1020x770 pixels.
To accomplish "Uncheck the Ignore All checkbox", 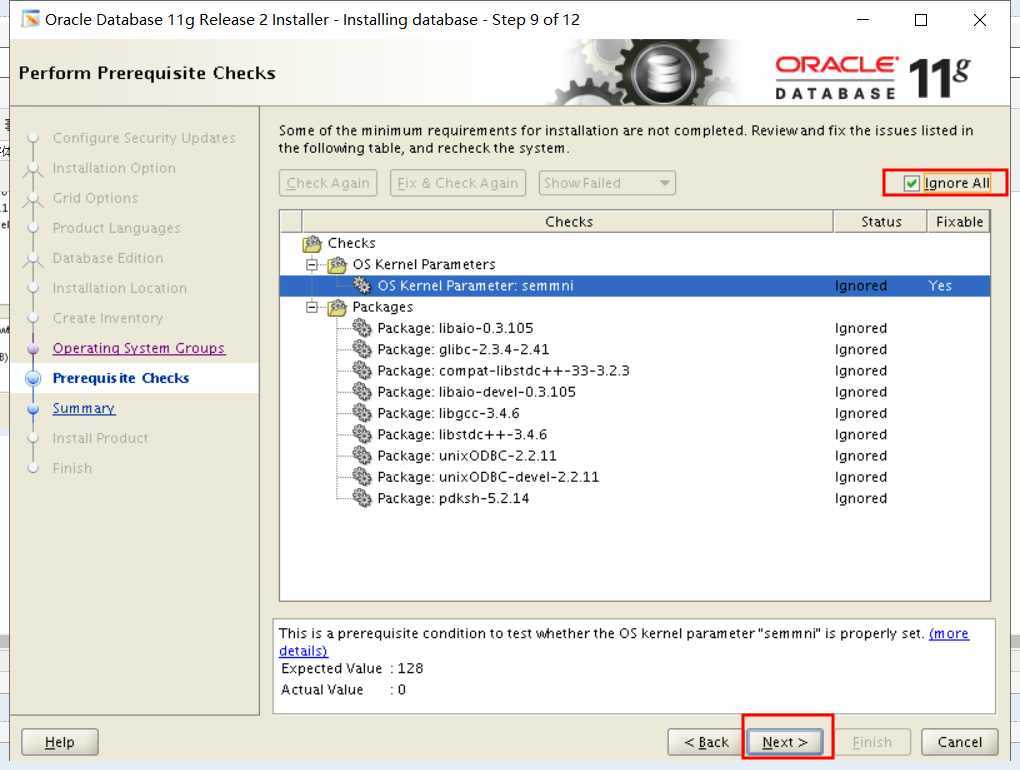I will click(x=911, y=183).
